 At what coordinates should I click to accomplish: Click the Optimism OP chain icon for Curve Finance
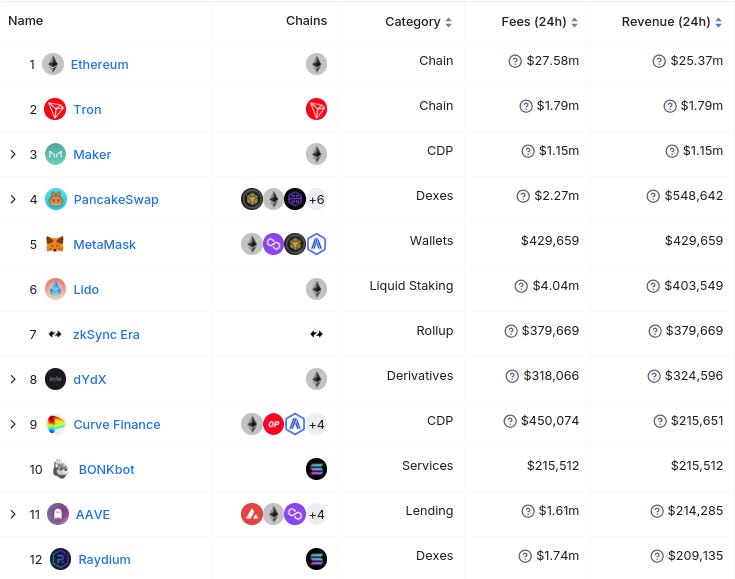tap(273, 424)
